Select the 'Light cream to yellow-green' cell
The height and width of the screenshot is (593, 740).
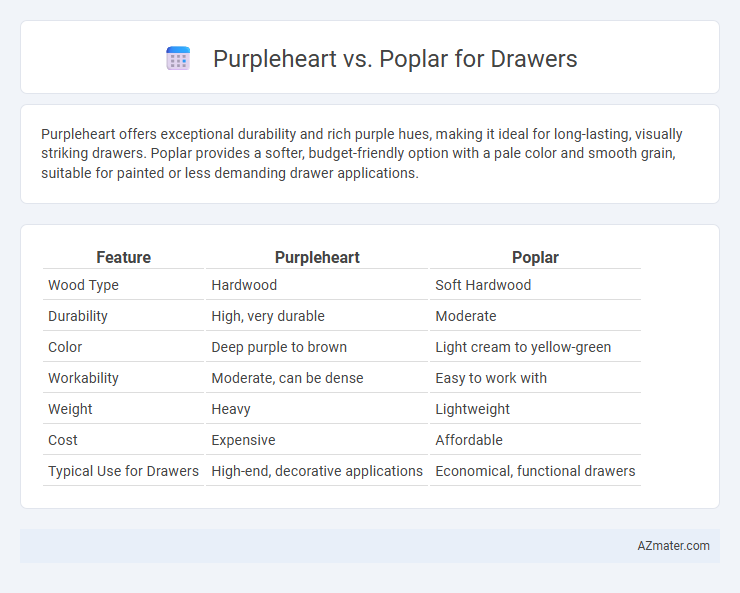pos(523,347)
